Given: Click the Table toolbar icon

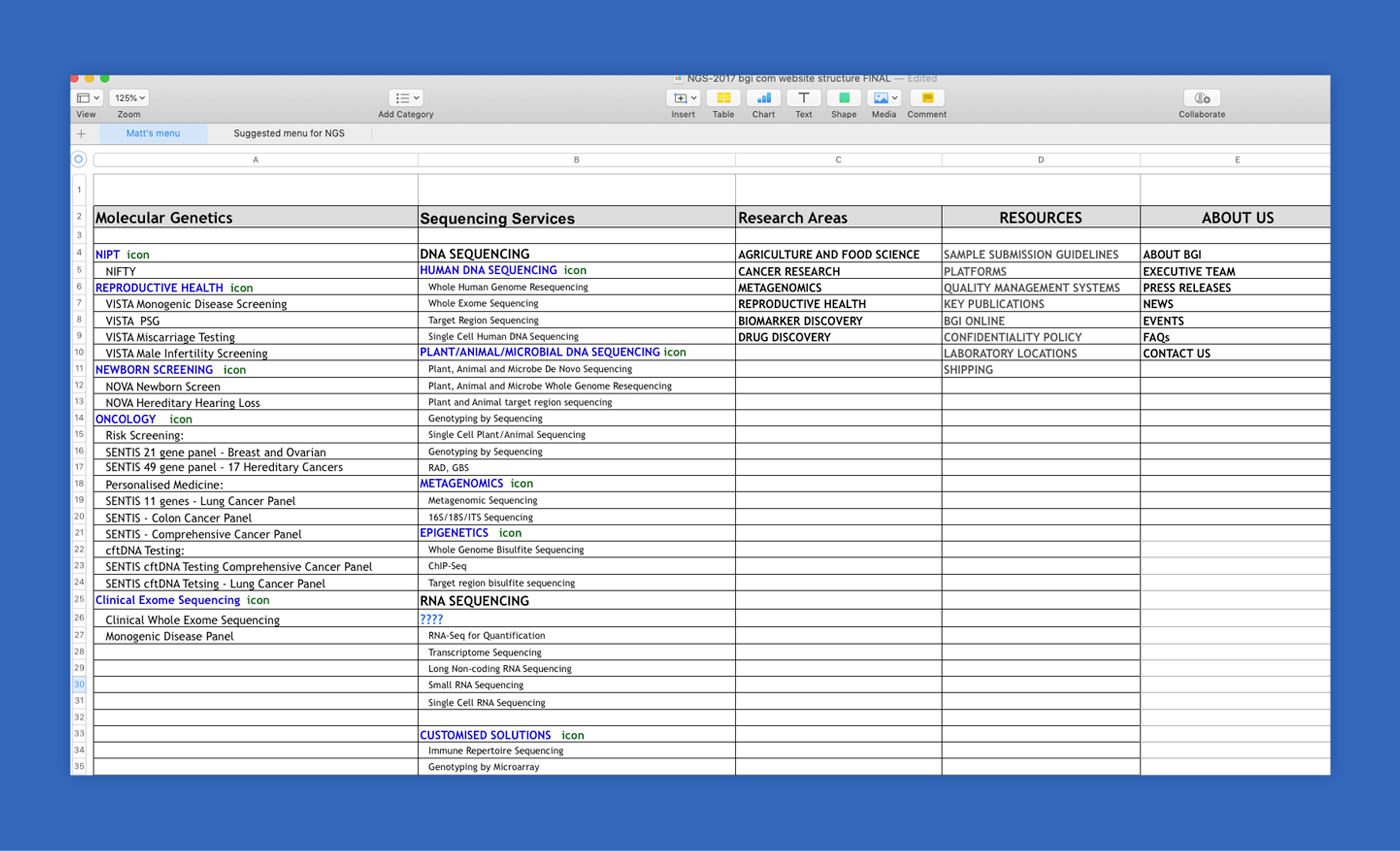Looking at the screenshot, I should tap(723, 98).
